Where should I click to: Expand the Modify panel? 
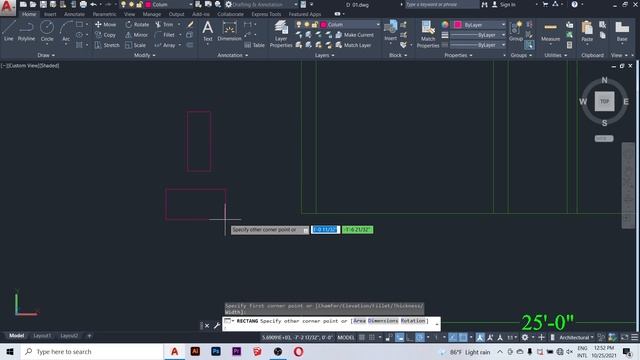144,55
